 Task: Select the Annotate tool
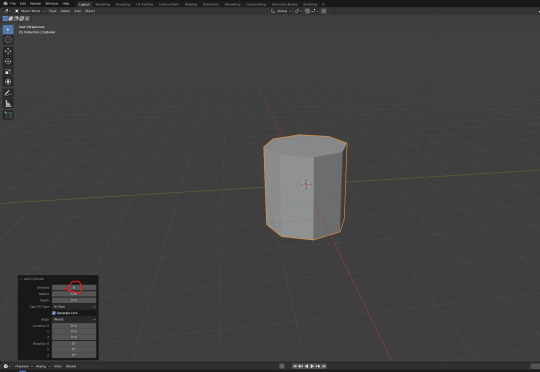(8, 93)
